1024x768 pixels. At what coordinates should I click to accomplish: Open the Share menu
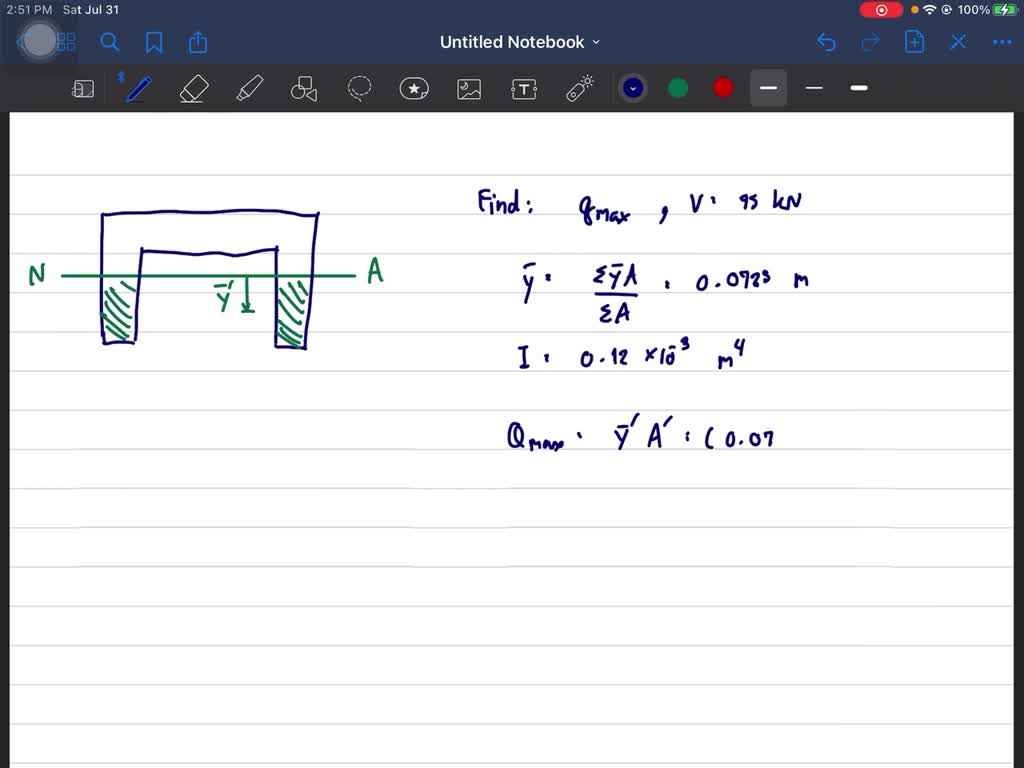click(x=197, y=42)
